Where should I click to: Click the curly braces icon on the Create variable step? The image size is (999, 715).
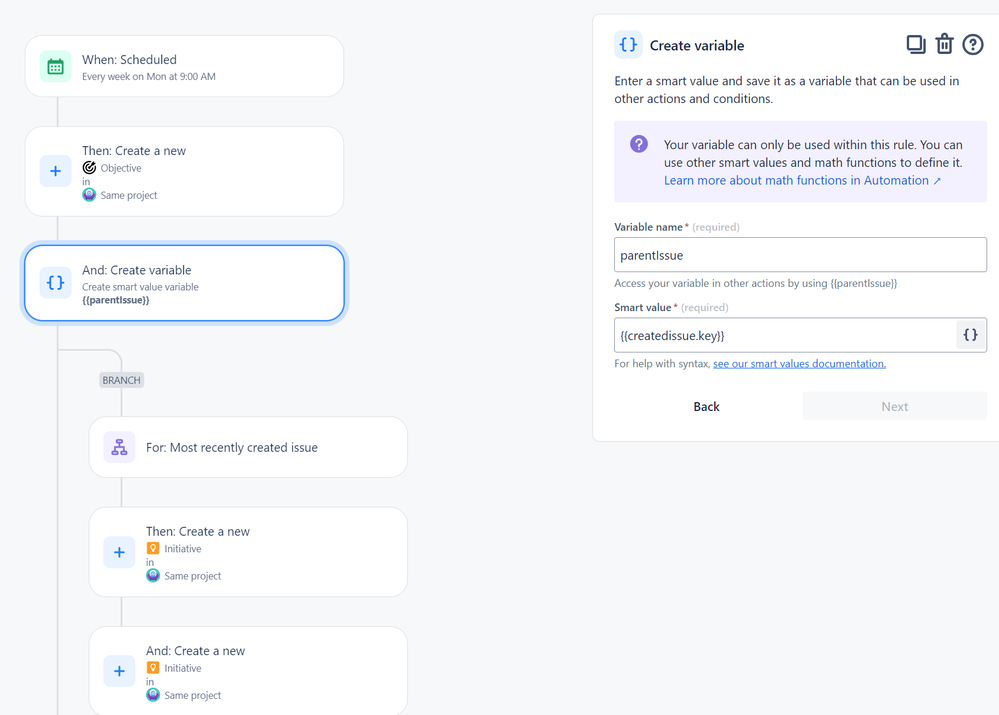coord(56,283)
